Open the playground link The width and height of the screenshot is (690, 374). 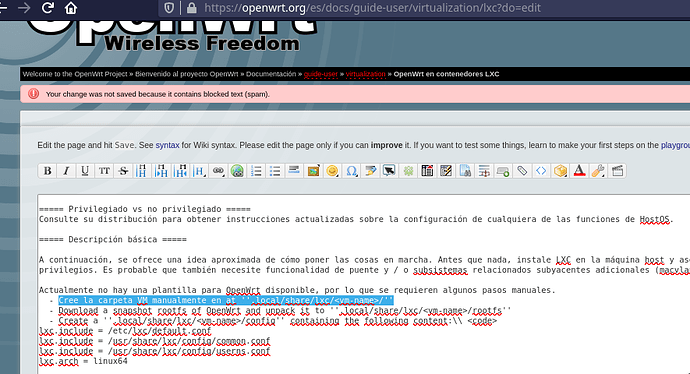(x=675, y=145)
